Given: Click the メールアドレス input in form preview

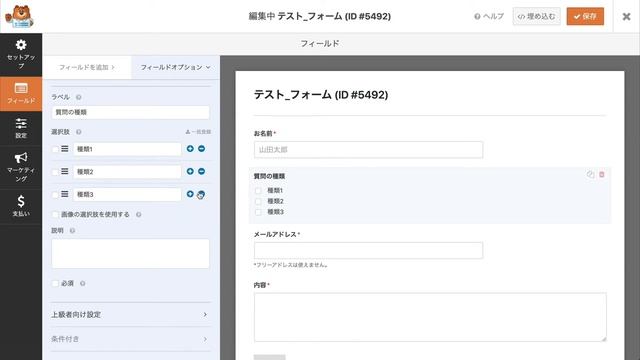Looking at the screenshot, I should point(368,251).
